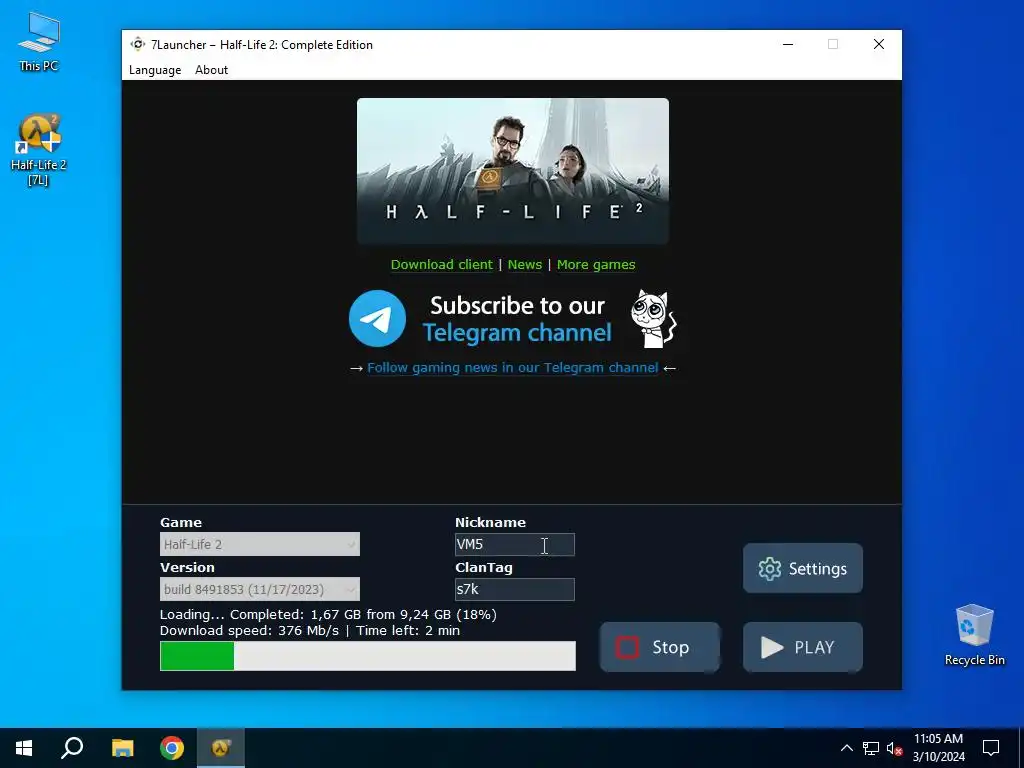
Task: Click the Telegram paper-plane logo
Action: tap(377, 319)
